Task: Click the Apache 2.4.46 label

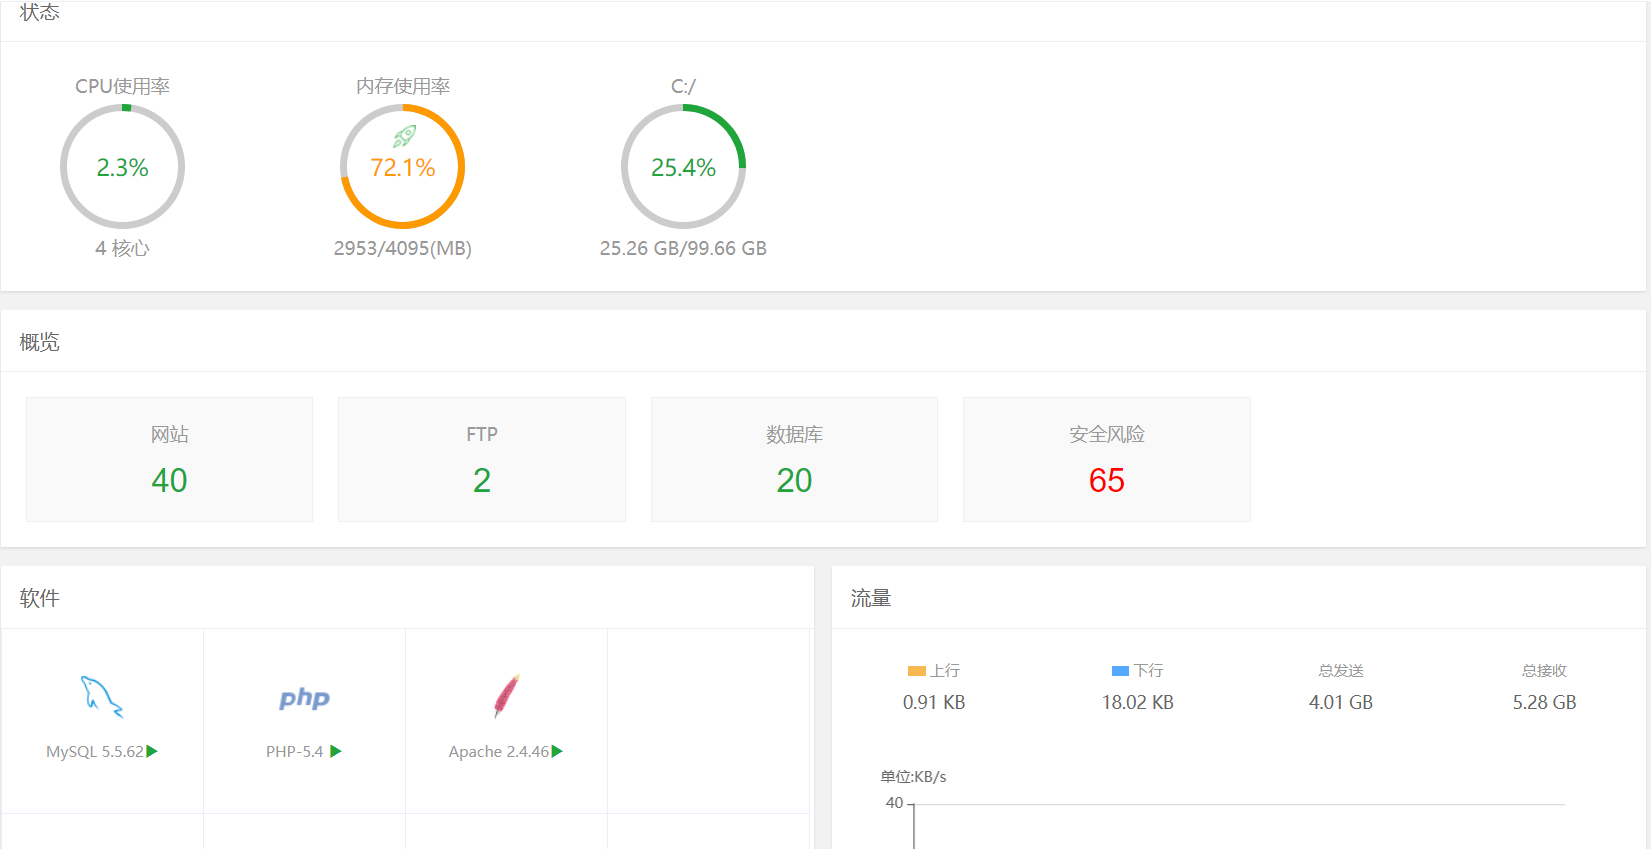Action: click(499, 751)
